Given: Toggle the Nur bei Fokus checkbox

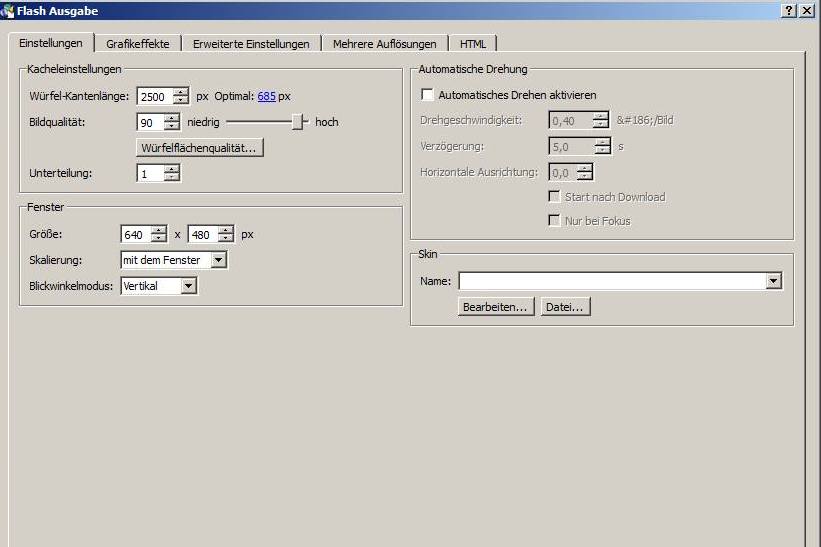Looking at the screenshot, I should tap(554, 221).
